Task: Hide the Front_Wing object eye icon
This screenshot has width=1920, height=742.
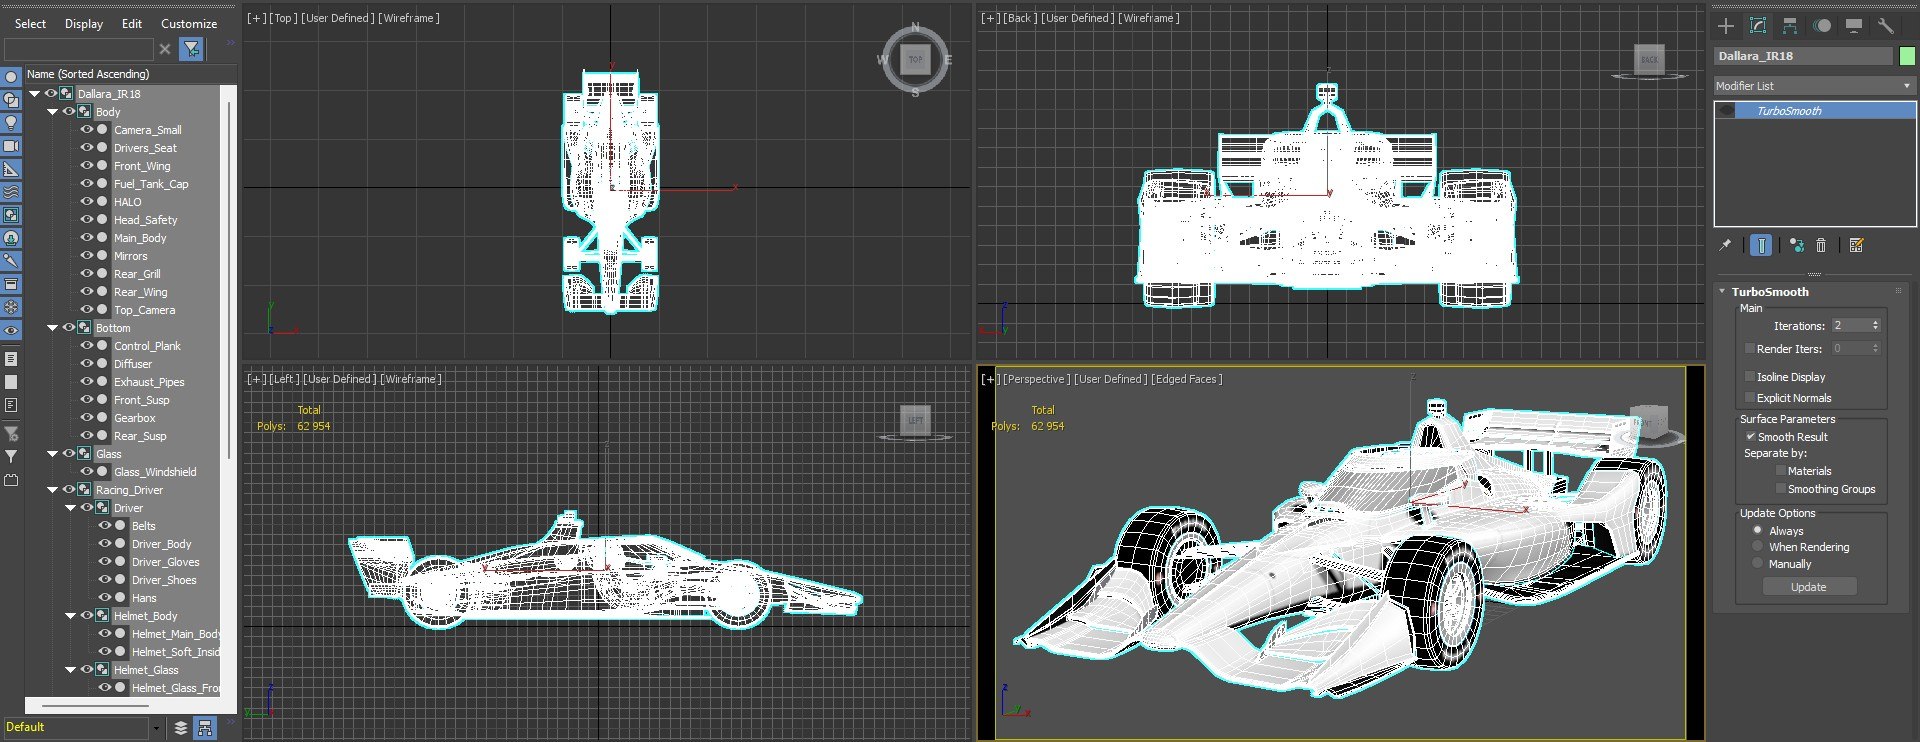Action: pos(86,166)
